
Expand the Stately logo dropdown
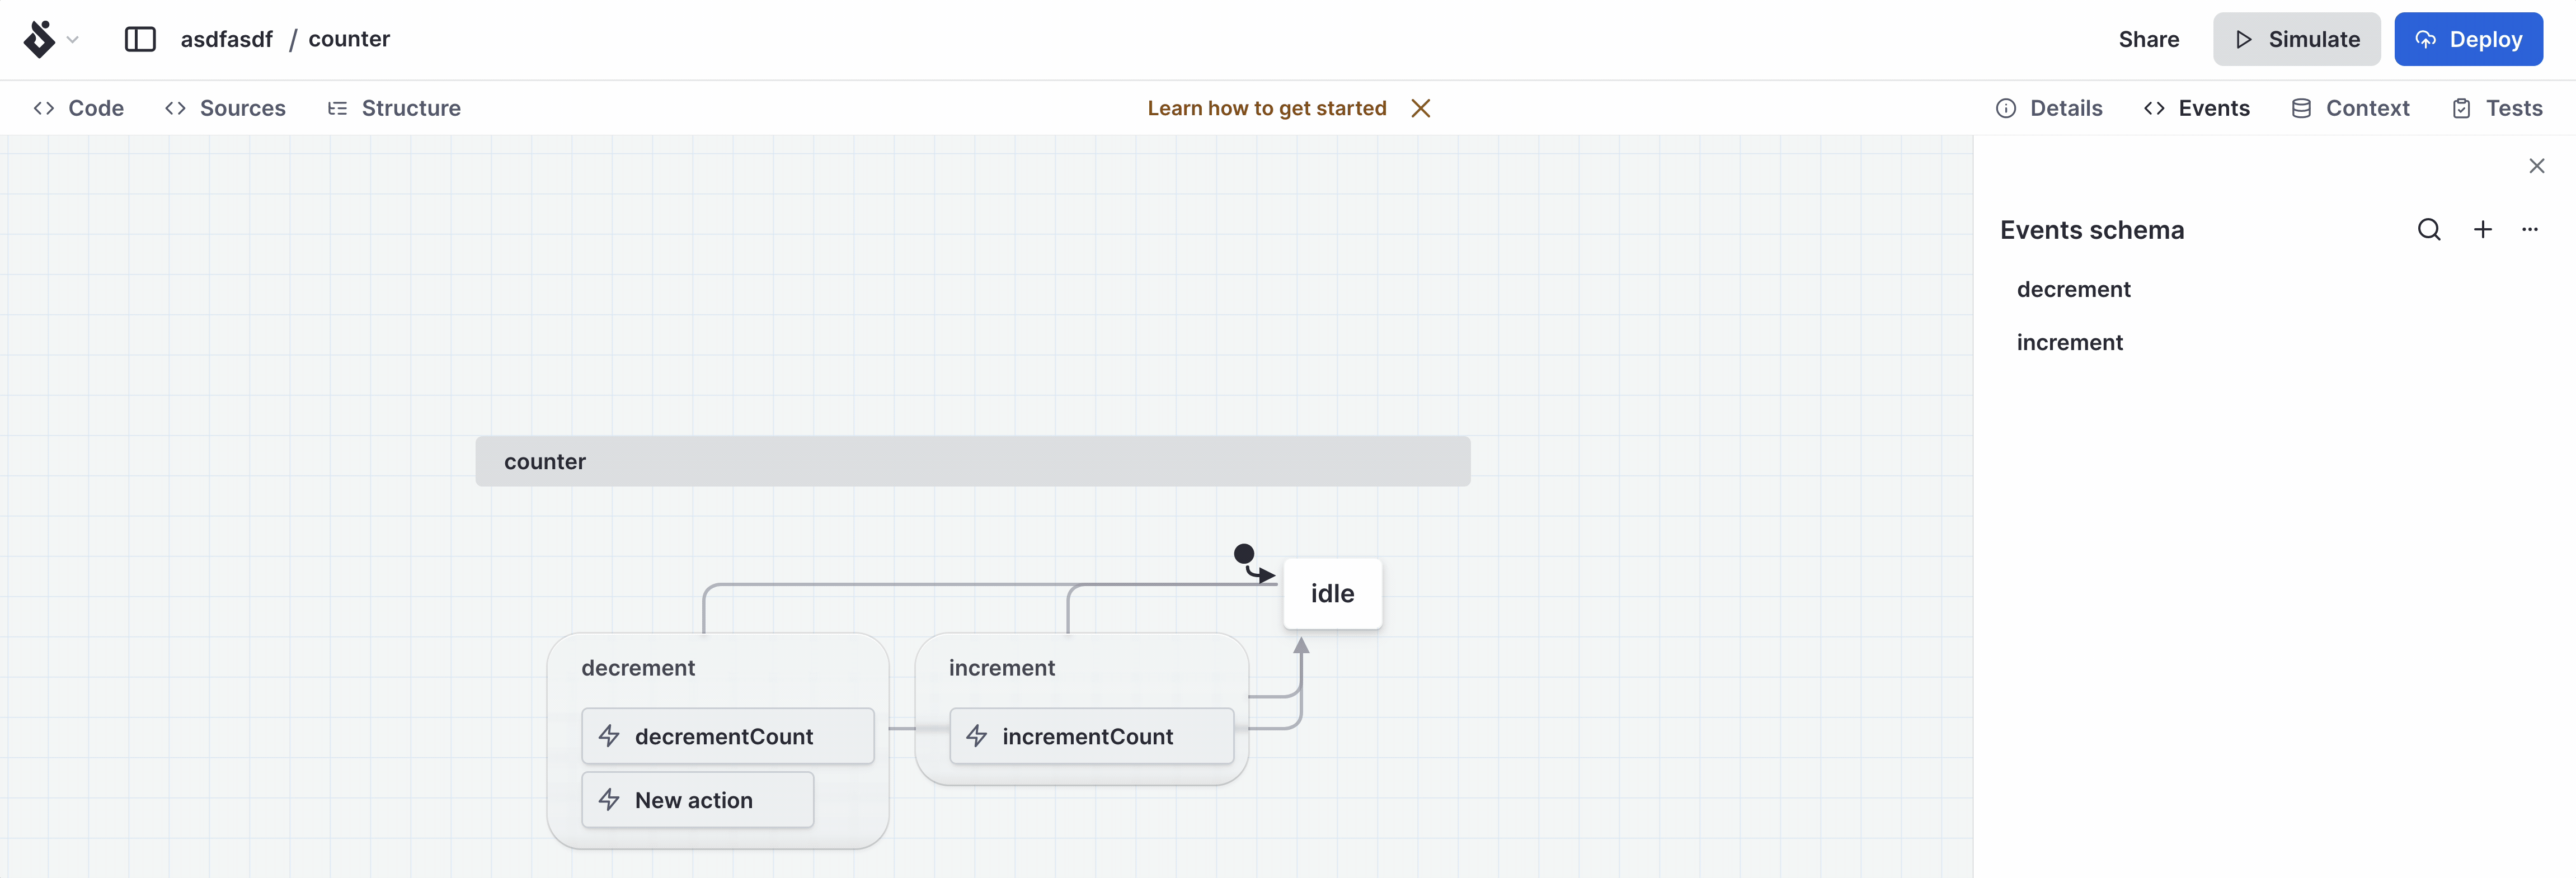point(72,40)
